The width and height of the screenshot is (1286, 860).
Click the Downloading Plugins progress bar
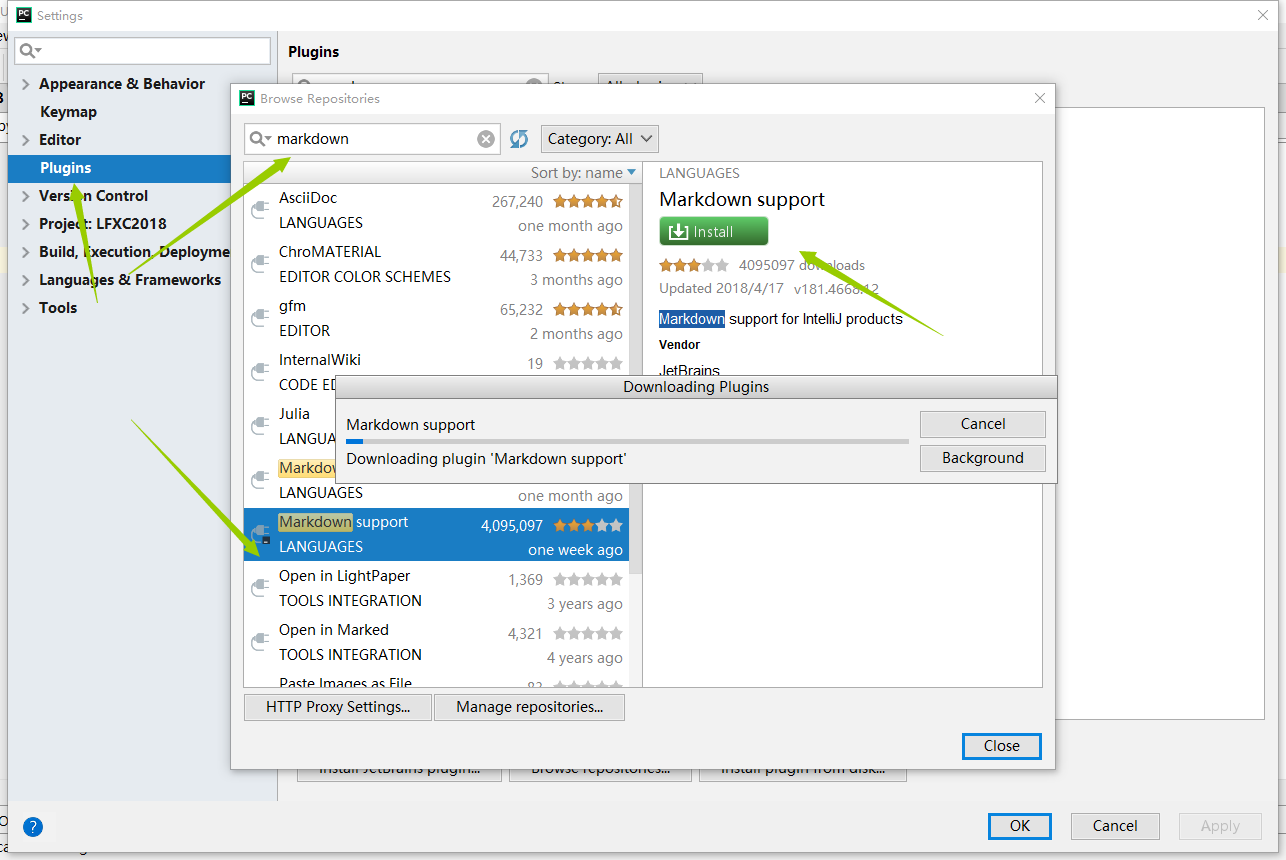coord(628,441)
